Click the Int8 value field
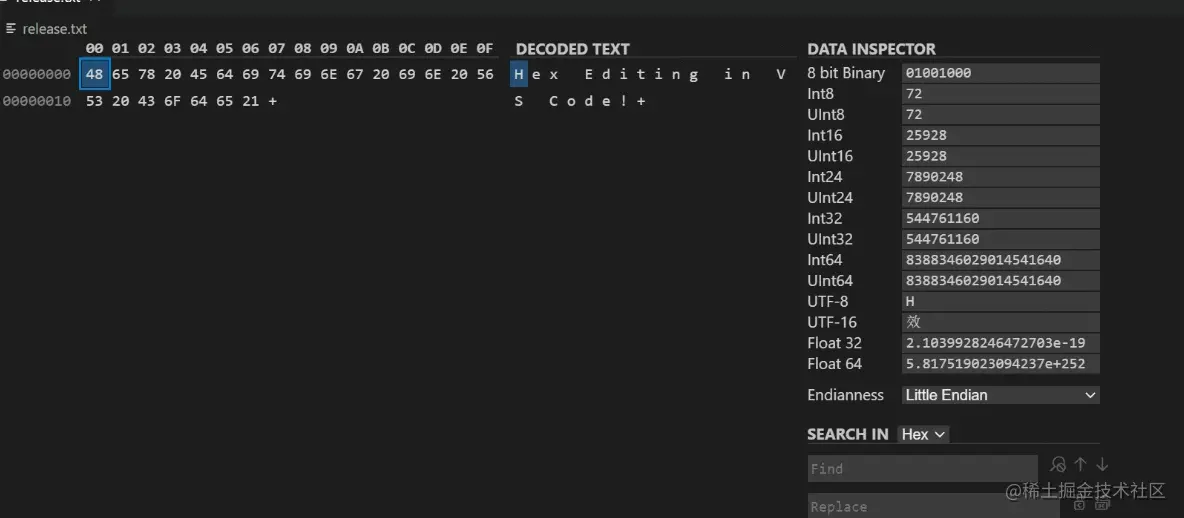 tap(1001, 94)
